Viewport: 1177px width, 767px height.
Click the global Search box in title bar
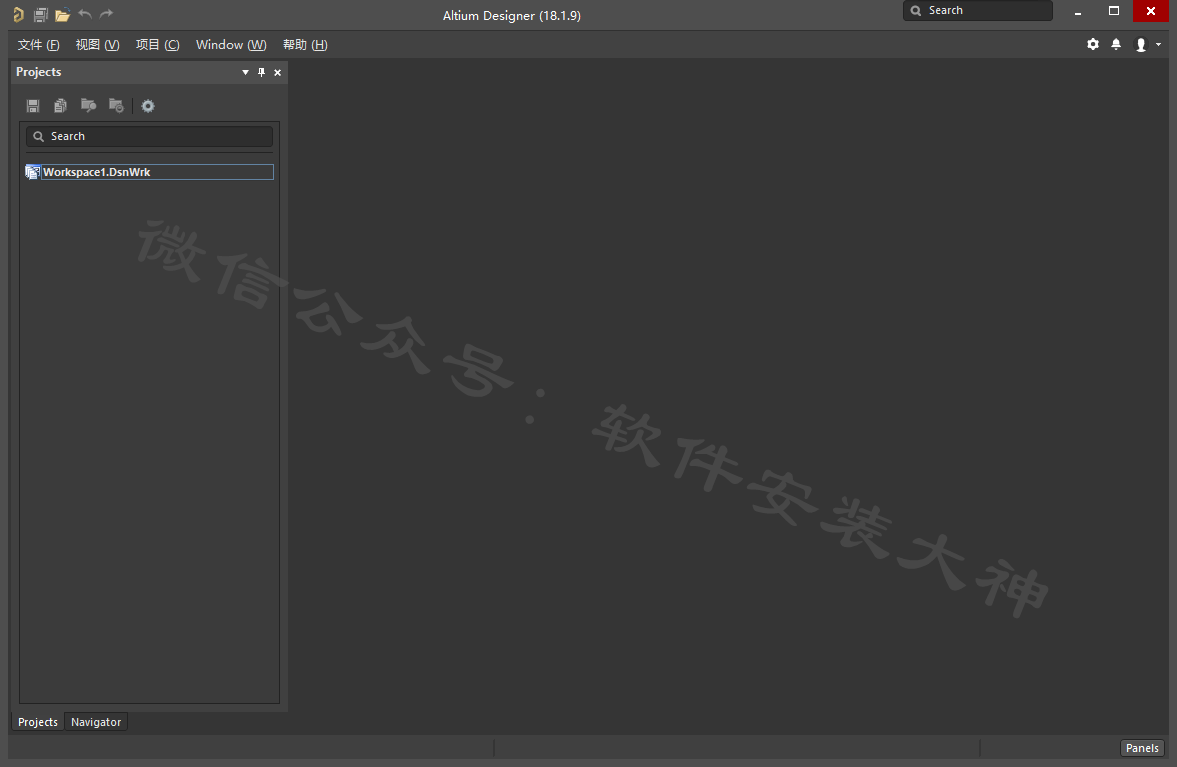click(x=977, y=11)
